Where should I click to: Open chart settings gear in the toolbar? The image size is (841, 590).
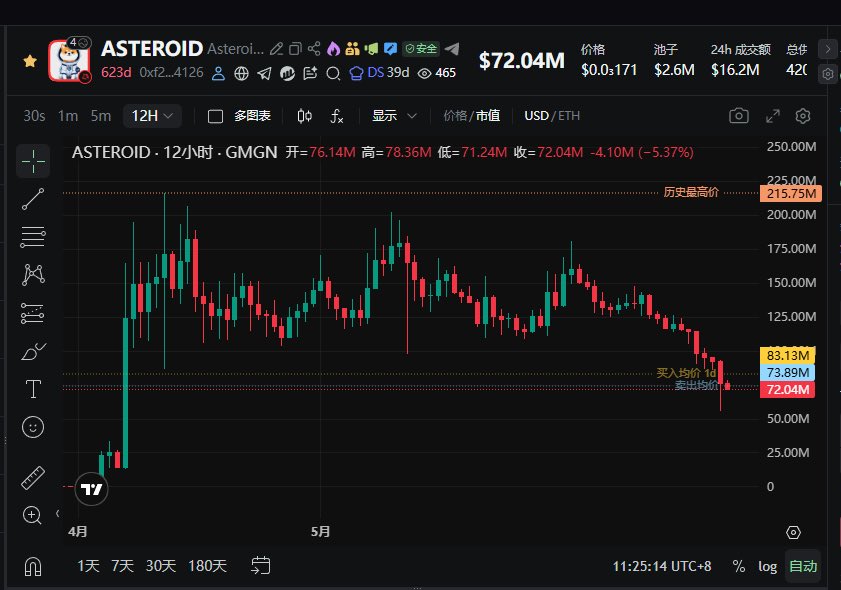[x=803, y=116]
